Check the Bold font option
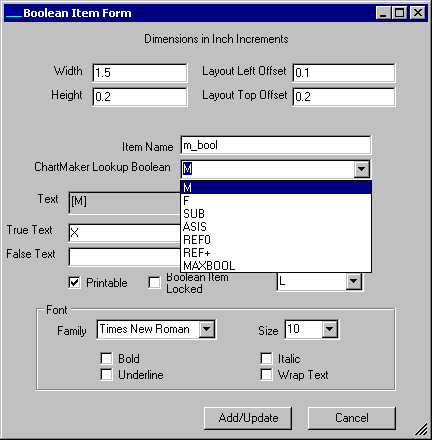The height and width of the screenshot is (440, 432). pyautogui.click(x=106, y=359)
